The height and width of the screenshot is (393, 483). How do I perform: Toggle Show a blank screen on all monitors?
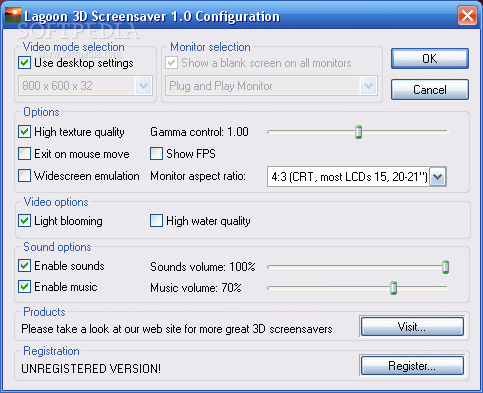point(171,63)
